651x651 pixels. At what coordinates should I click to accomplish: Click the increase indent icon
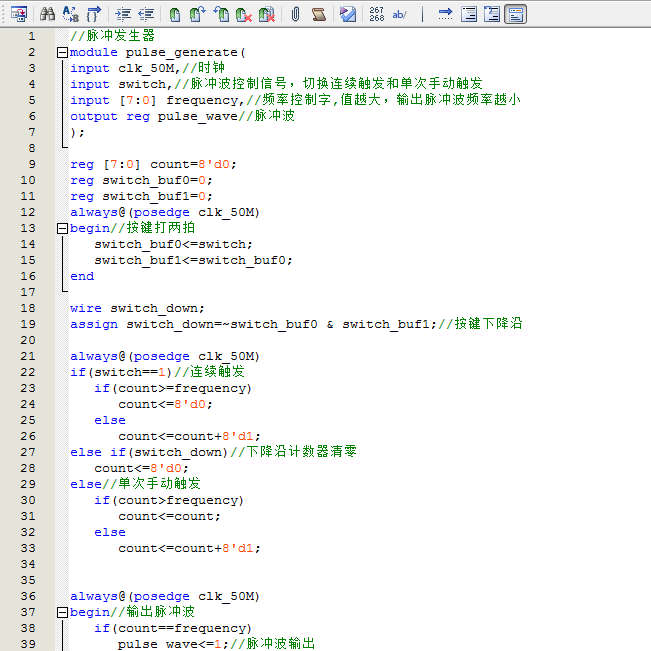pos(123,14)
